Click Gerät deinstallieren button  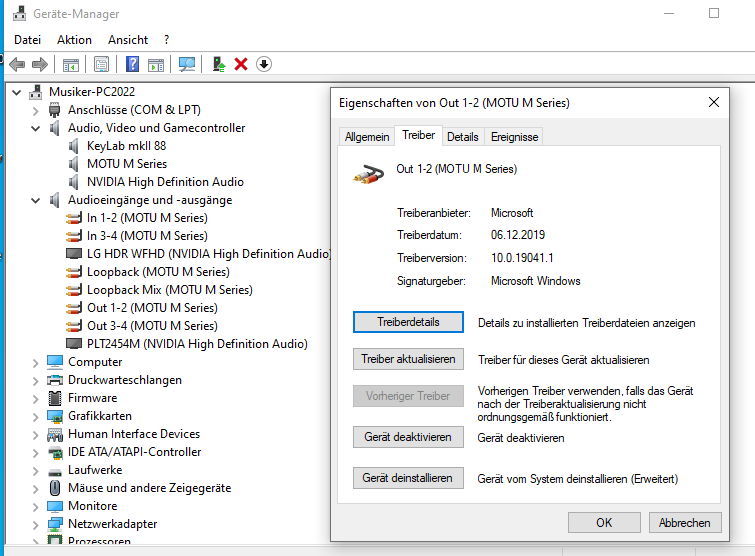pyautogui.click(x=408, y=478)
